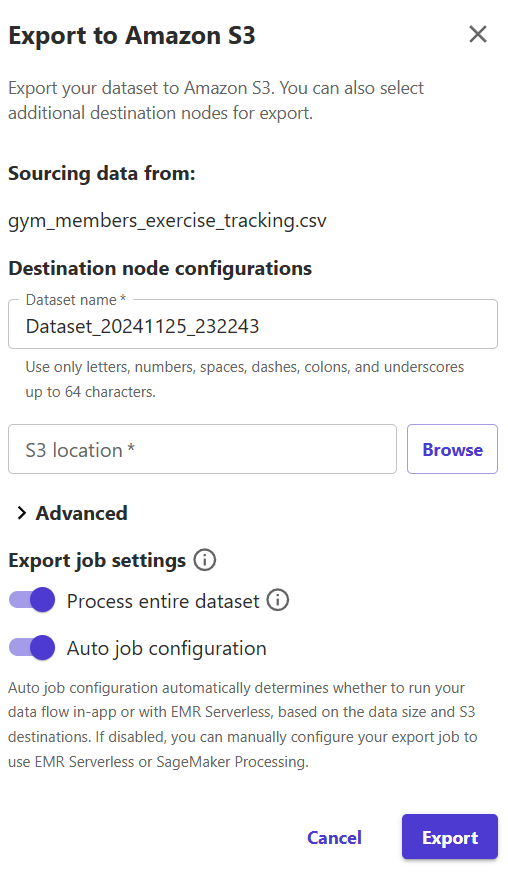
Task: Click into the S3 location input box
Action: coord(202,449)
